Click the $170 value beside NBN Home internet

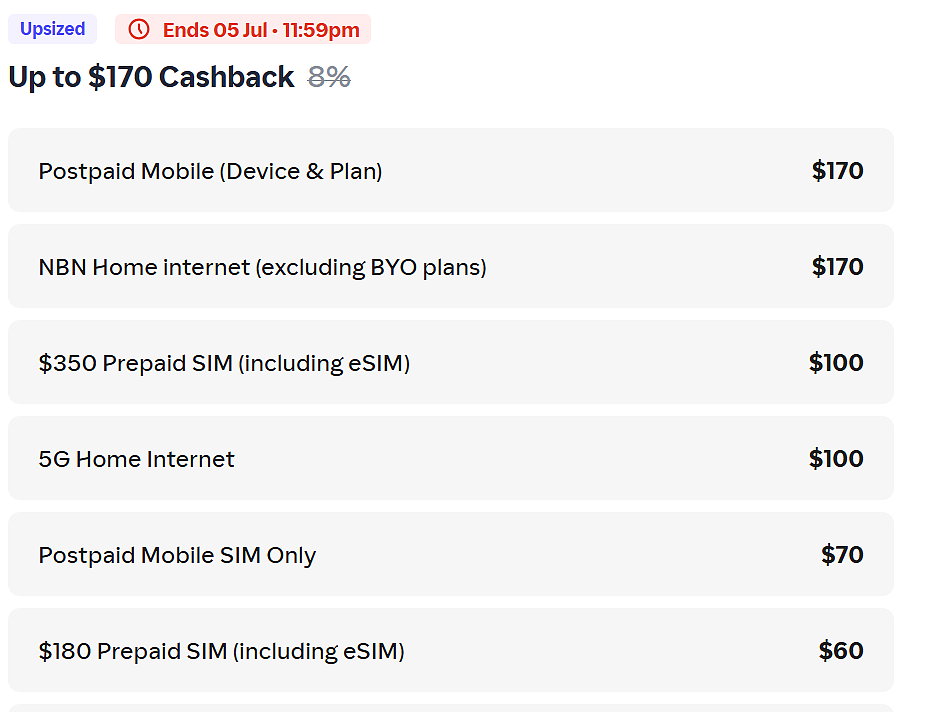tap(837, 267)
